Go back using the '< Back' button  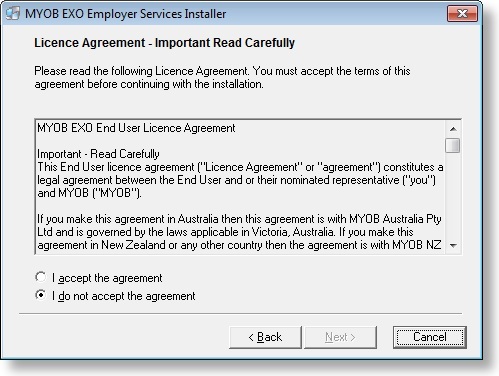click(265, 337)
